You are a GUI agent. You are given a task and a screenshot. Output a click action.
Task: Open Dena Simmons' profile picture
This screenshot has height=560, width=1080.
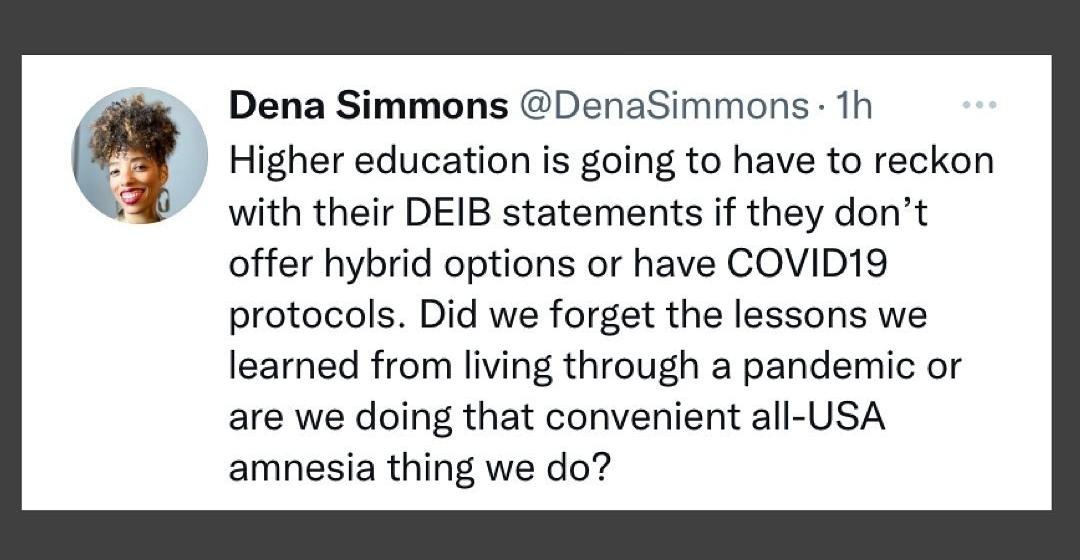tap(140, 156)
